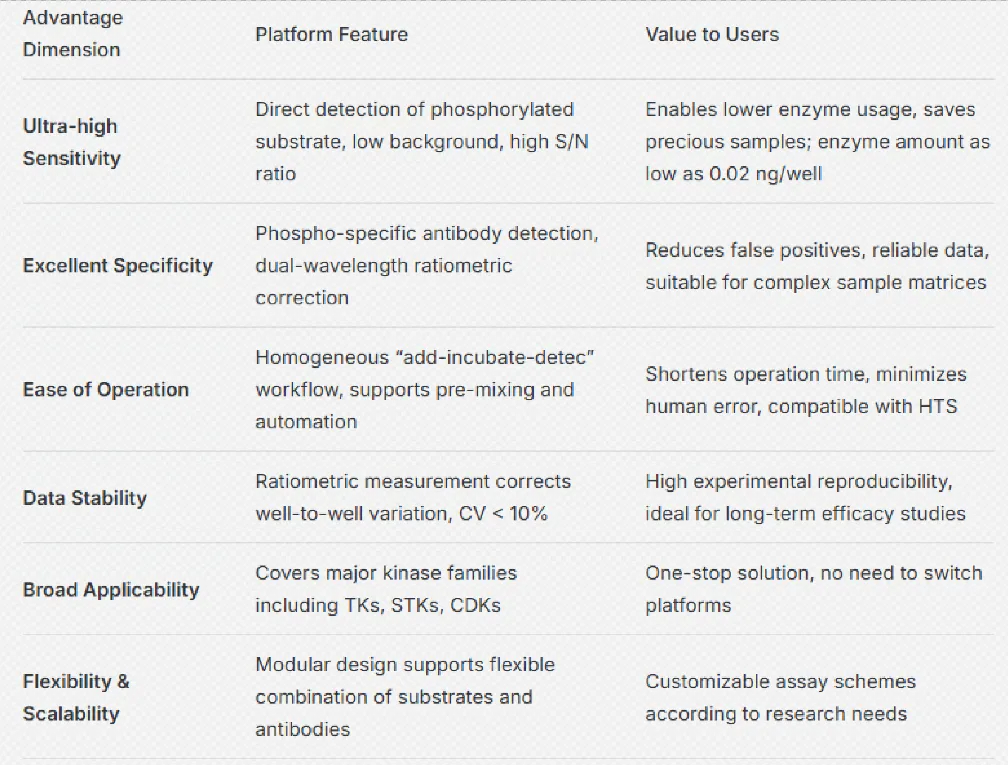The height and width of the screenshot is (765, 1008).
Task: Click the "High experimental reproducibility" value cell
Action: point(805,498)
